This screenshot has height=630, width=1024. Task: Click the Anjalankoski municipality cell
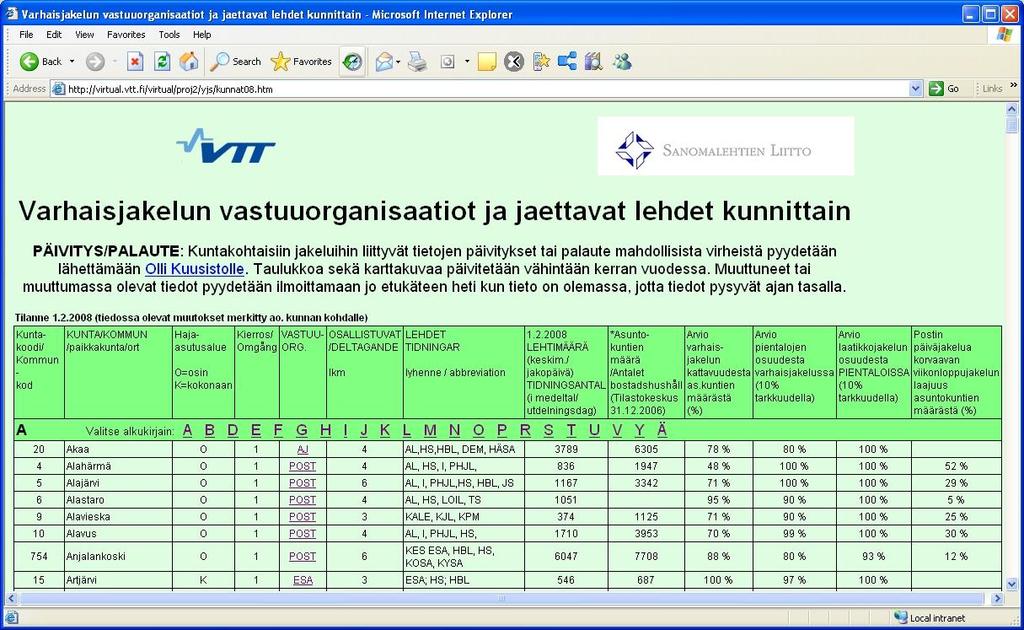[x=118, y=556]
